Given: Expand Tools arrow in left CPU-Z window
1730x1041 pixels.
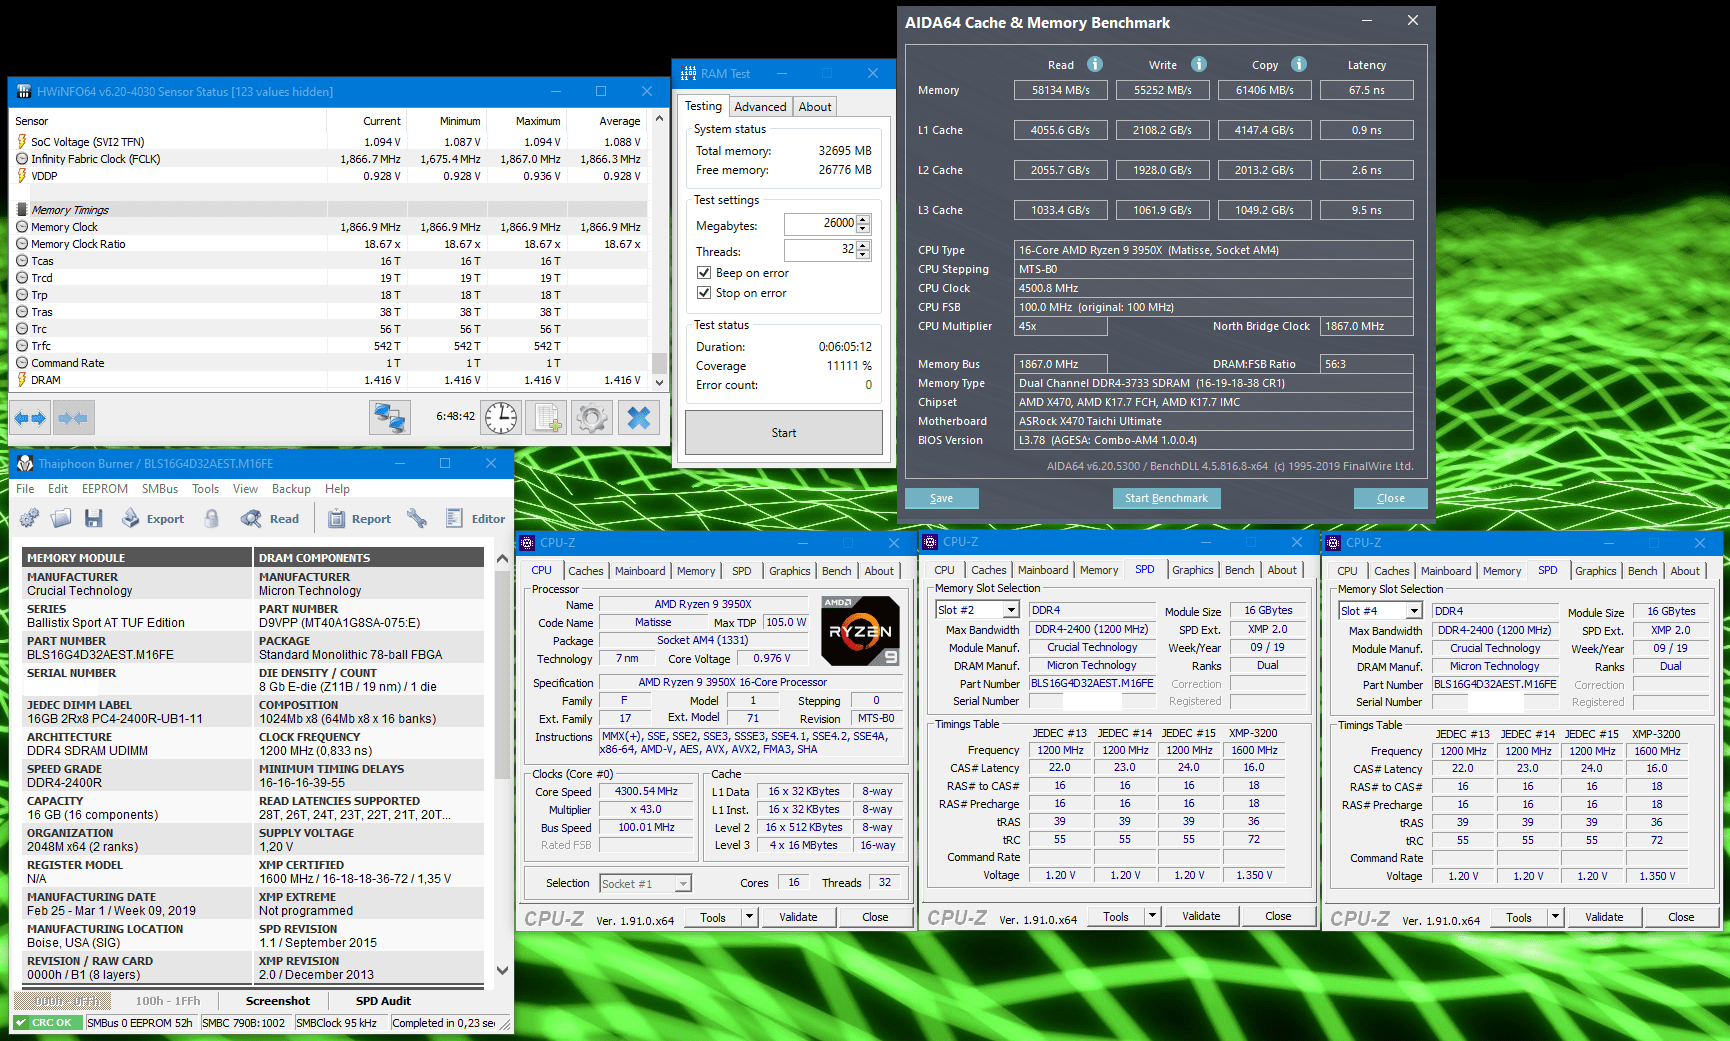Looking at the screenshot, I should (749, 917).
